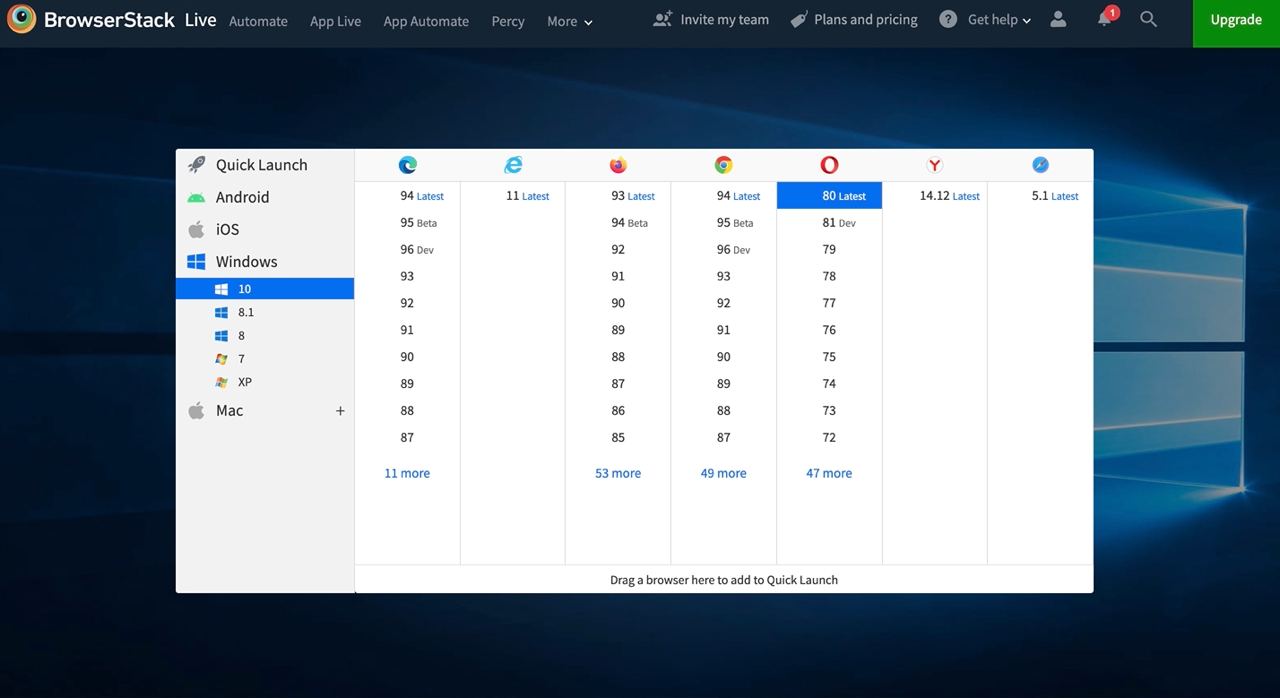1280x698 pixels.
Task: Click the BrowserStack logo icon
Action: 21,19
